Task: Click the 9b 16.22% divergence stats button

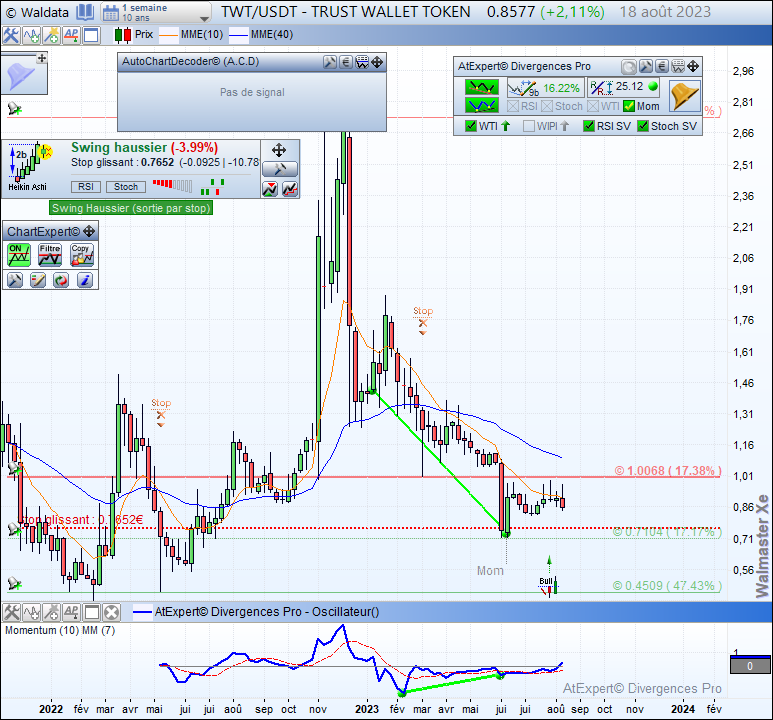Action: click(x=545, y=88)
